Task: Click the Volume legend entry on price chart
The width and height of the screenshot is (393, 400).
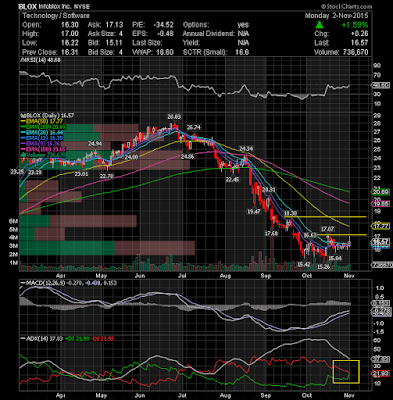Action: (x=43, y=155)
